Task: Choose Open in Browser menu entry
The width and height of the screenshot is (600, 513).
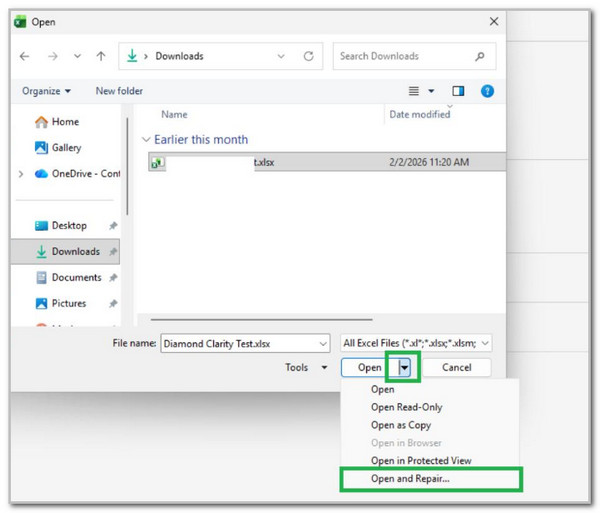Action: [x=406, y=443]
